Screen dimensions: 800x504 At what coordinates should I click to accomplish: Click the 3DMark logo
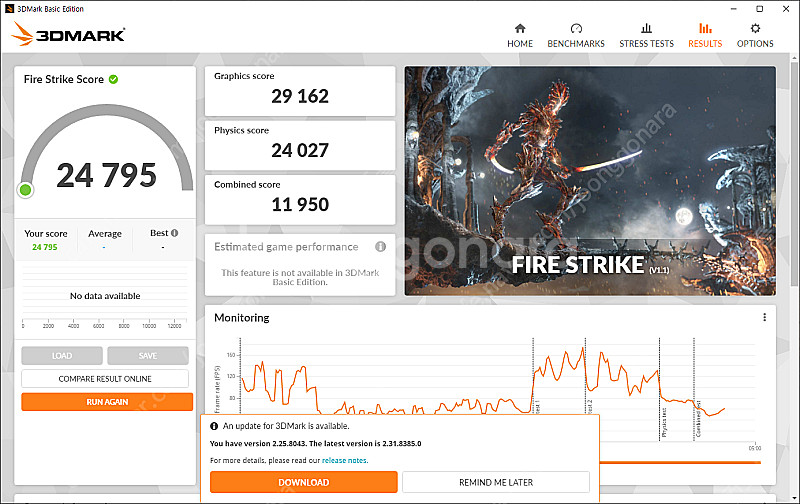click(x=68, y=34)
